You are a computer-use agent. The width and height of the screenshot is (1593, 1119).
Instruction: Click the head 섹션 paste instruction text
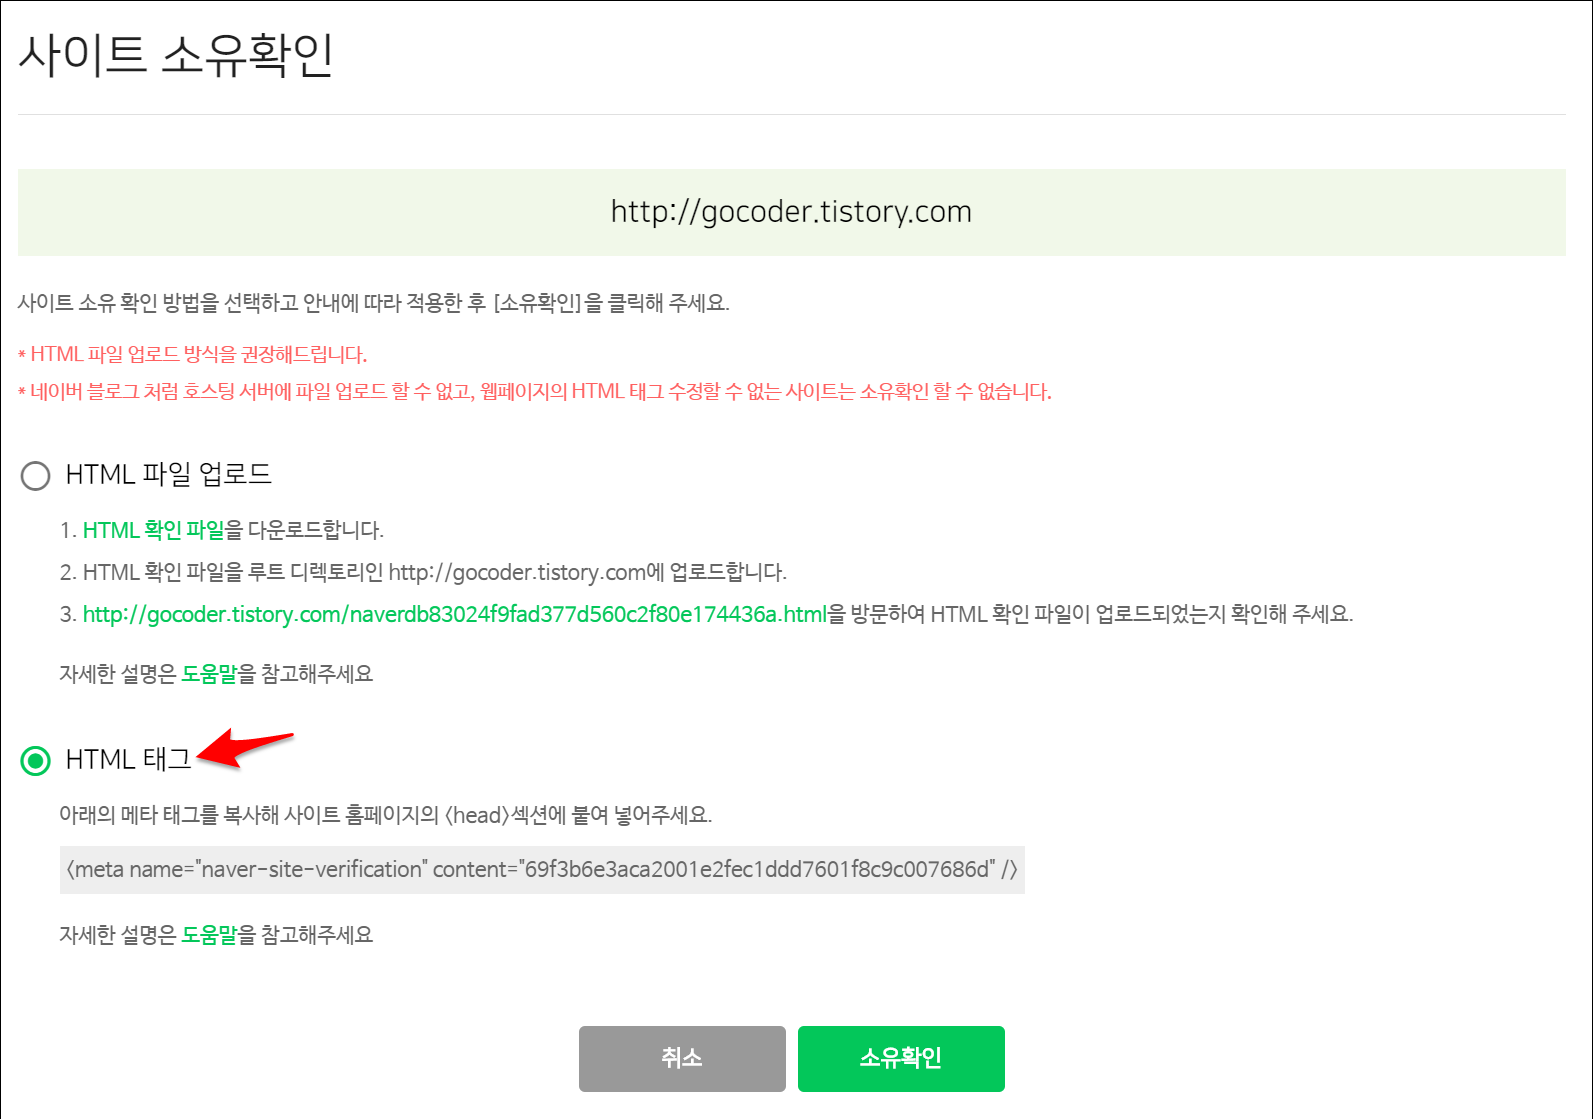pos(385,815)
